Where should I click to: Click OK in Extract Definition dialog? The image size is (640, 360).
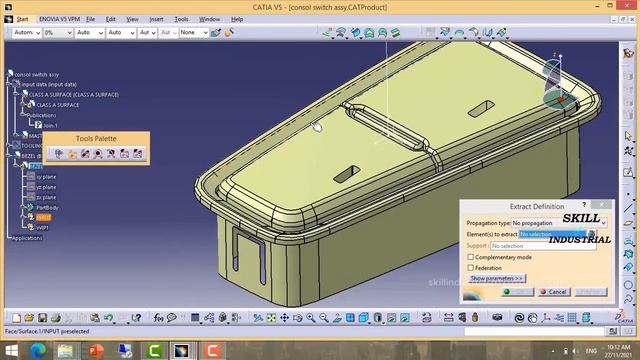pos(517,292)
